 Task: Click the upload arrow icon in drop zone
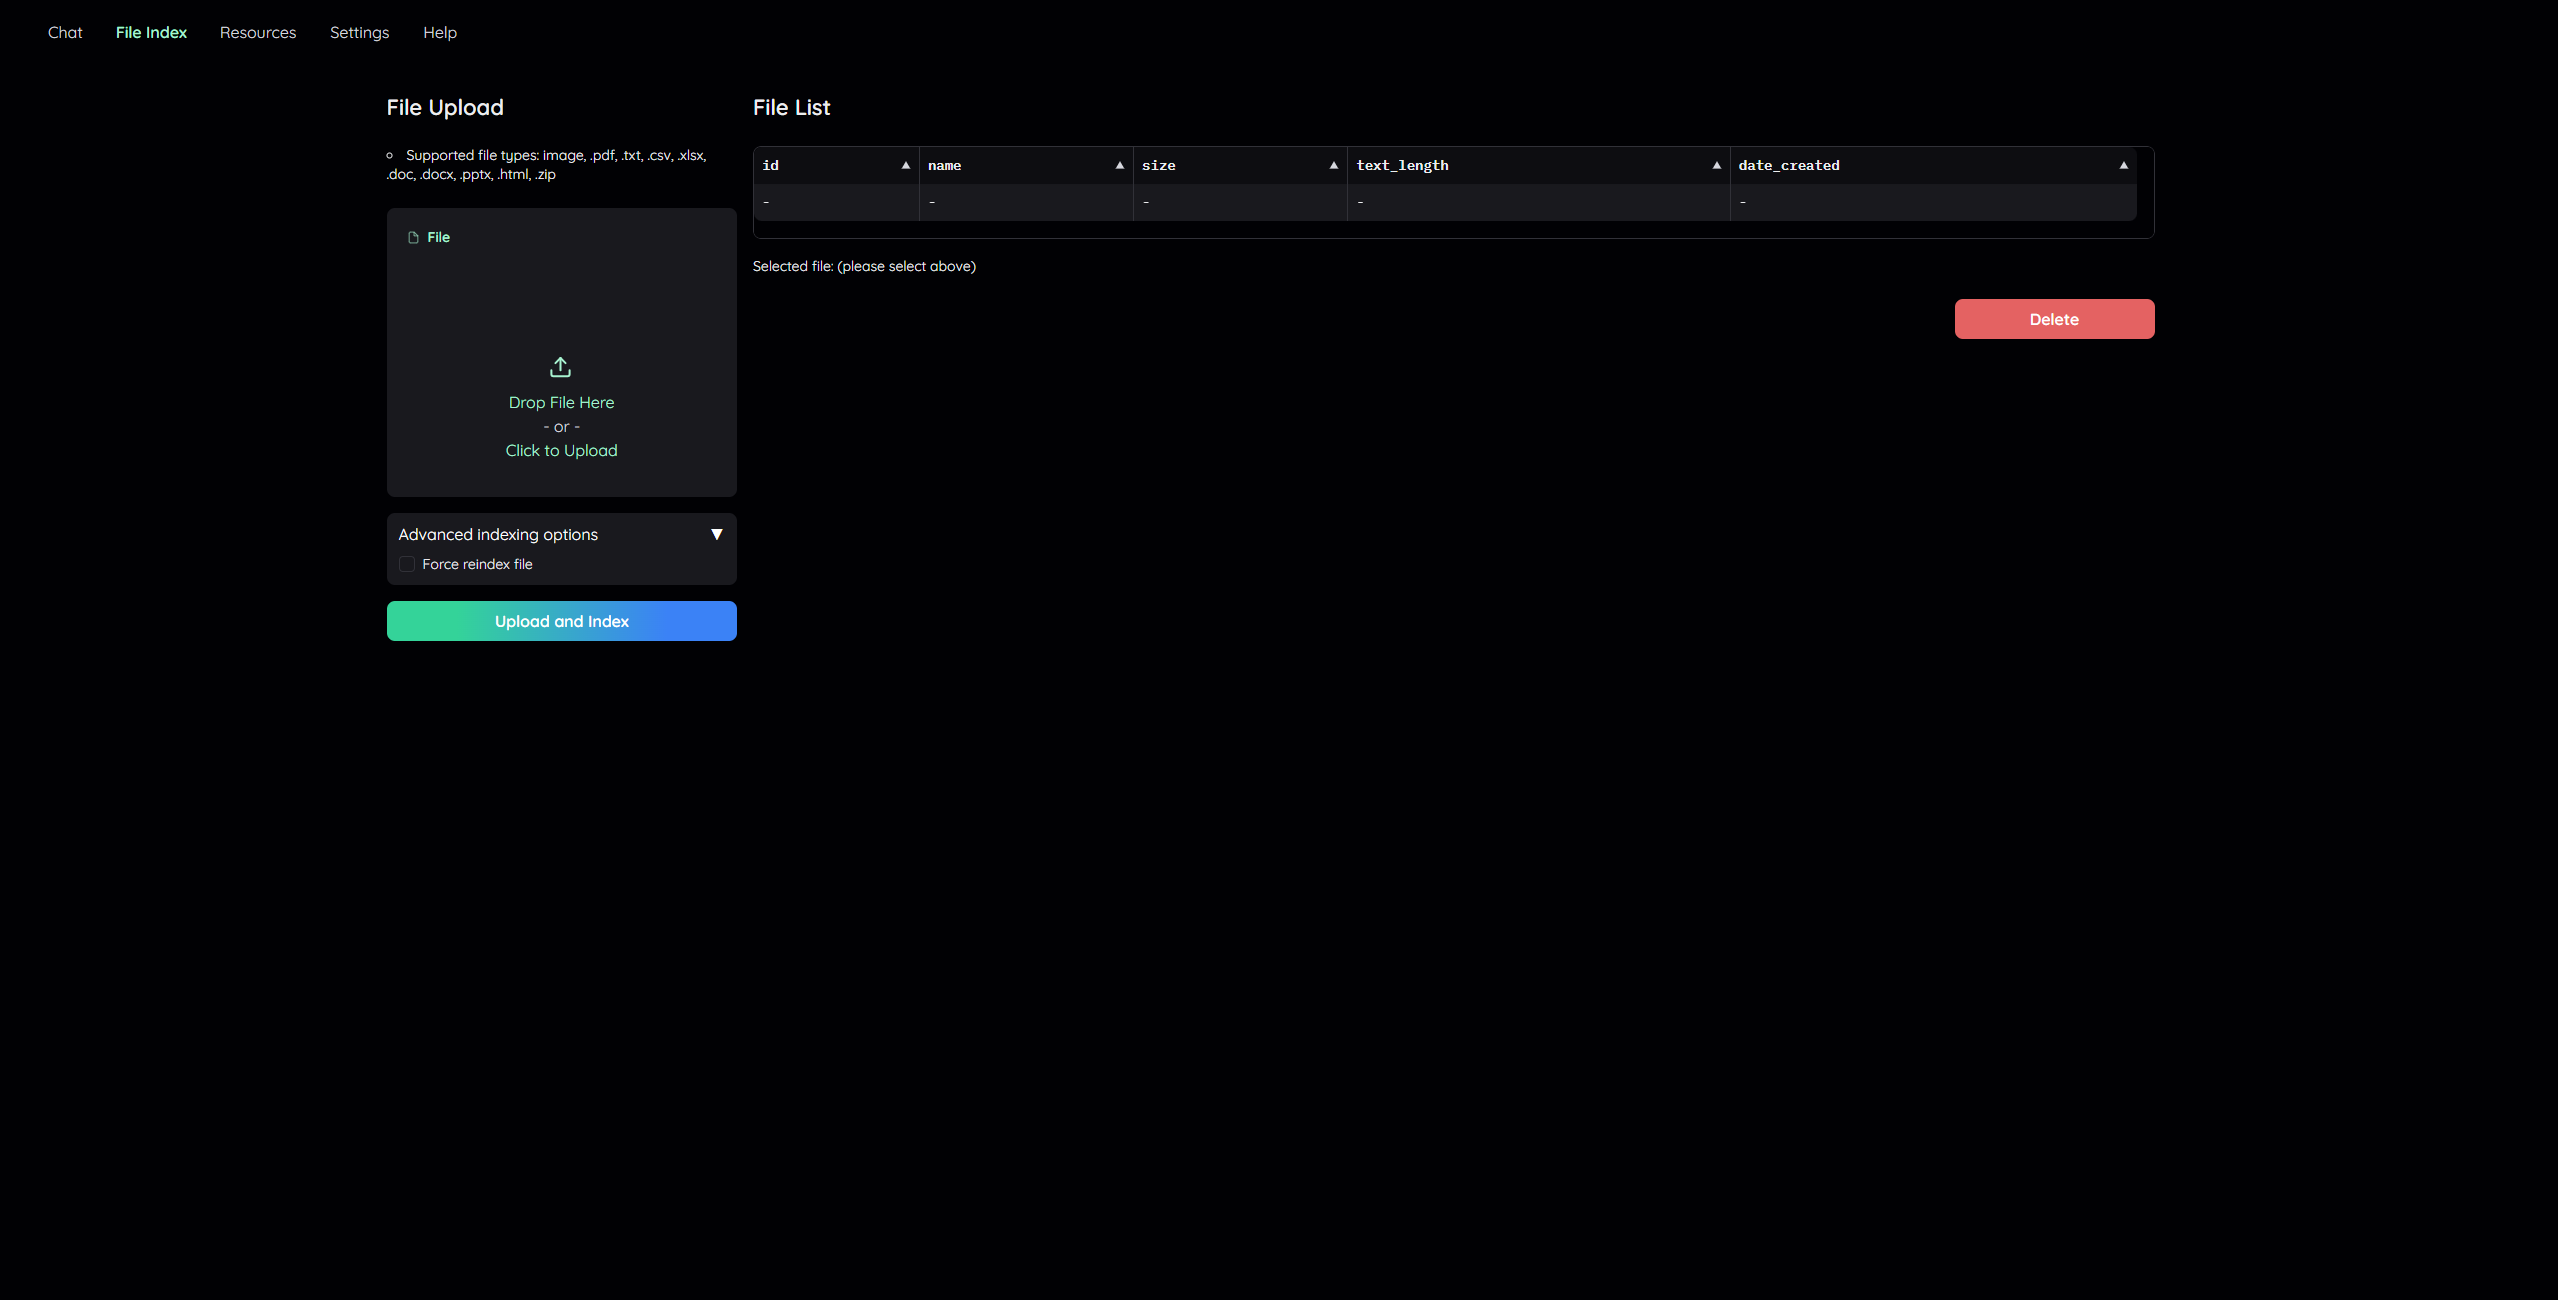[560, 367]
